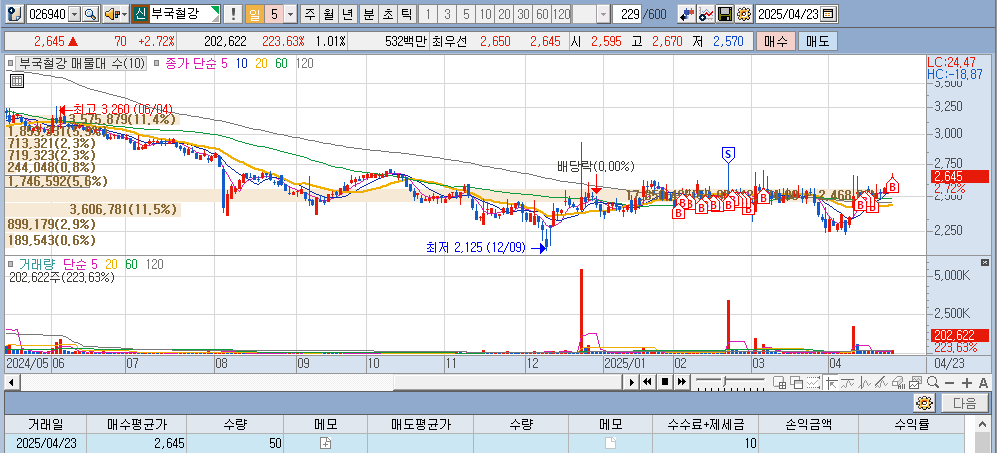
Task: Select the 초 second period toggle
Action: click(x=388, y=14)
